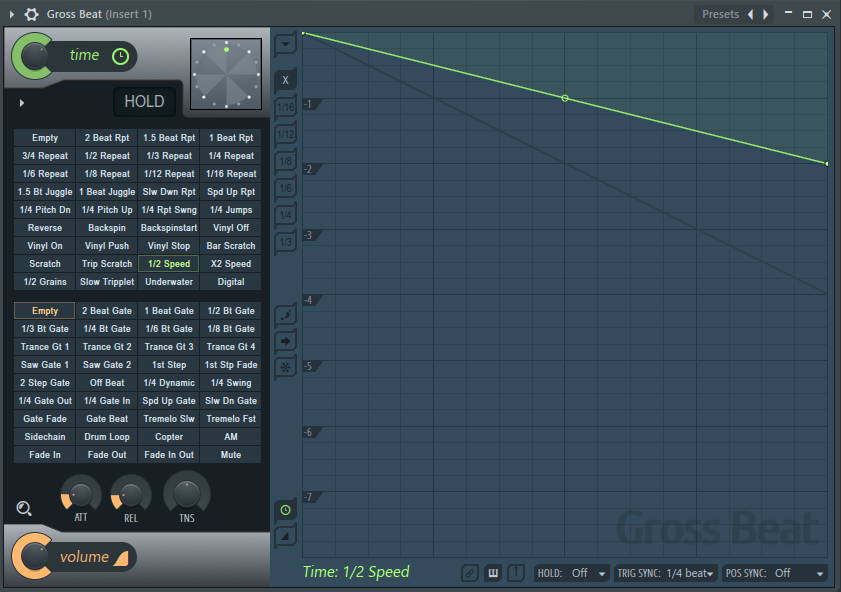Open the TRIG SYNC 1/4 beat dropdown
Viewport: 841px width, 592px height.
(666, 573)
